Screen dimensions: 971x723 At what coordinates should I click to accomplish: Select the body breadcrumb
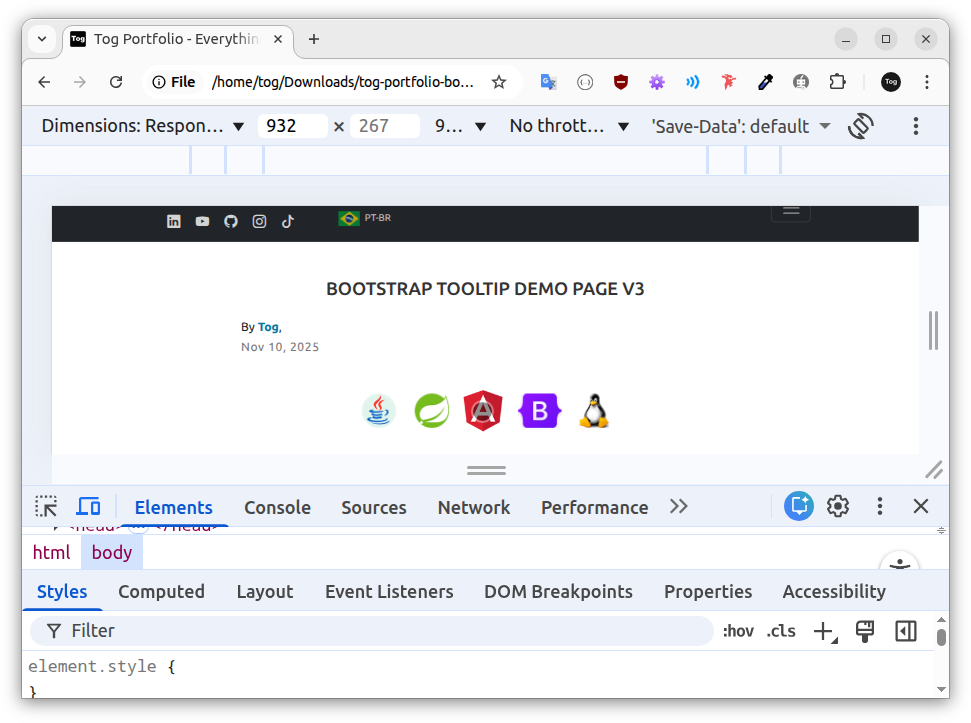click(x=112, y=552)
